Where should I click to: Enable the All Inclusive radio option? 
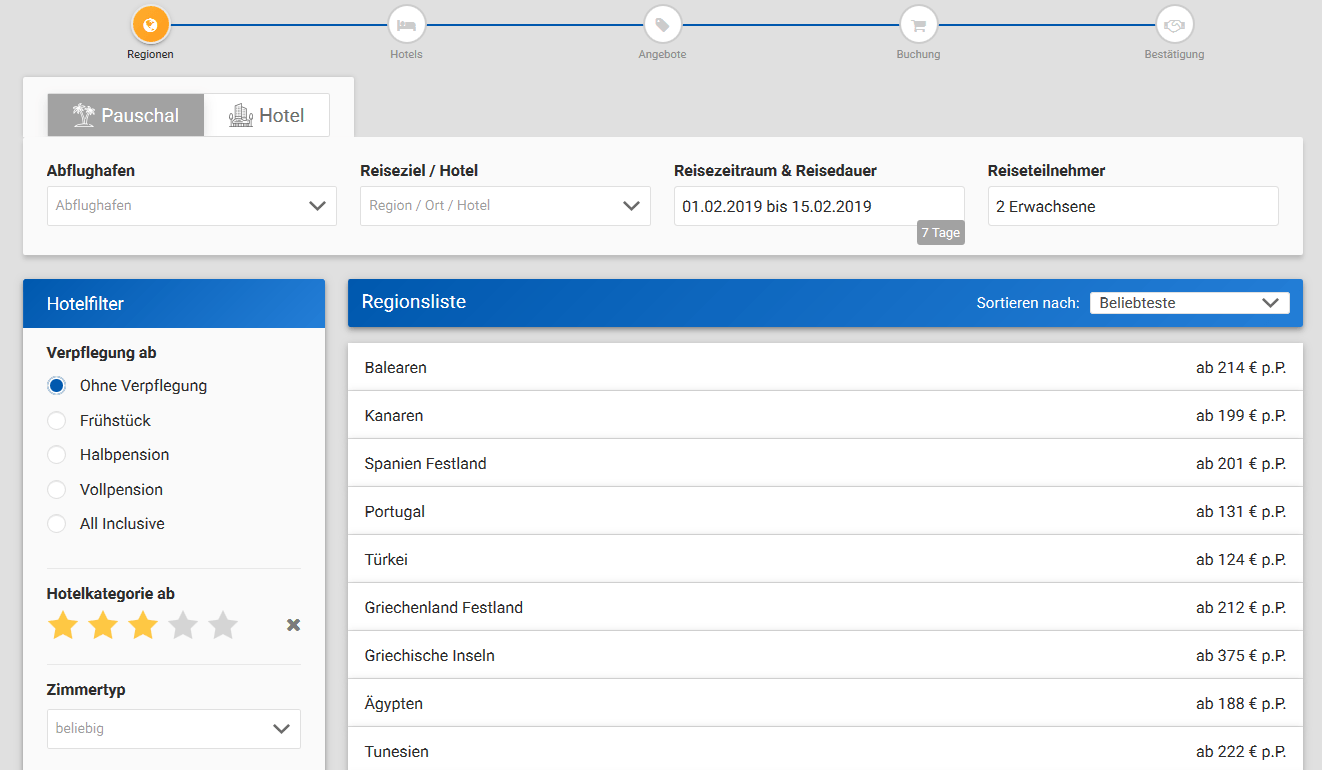[x=57, y=524]
